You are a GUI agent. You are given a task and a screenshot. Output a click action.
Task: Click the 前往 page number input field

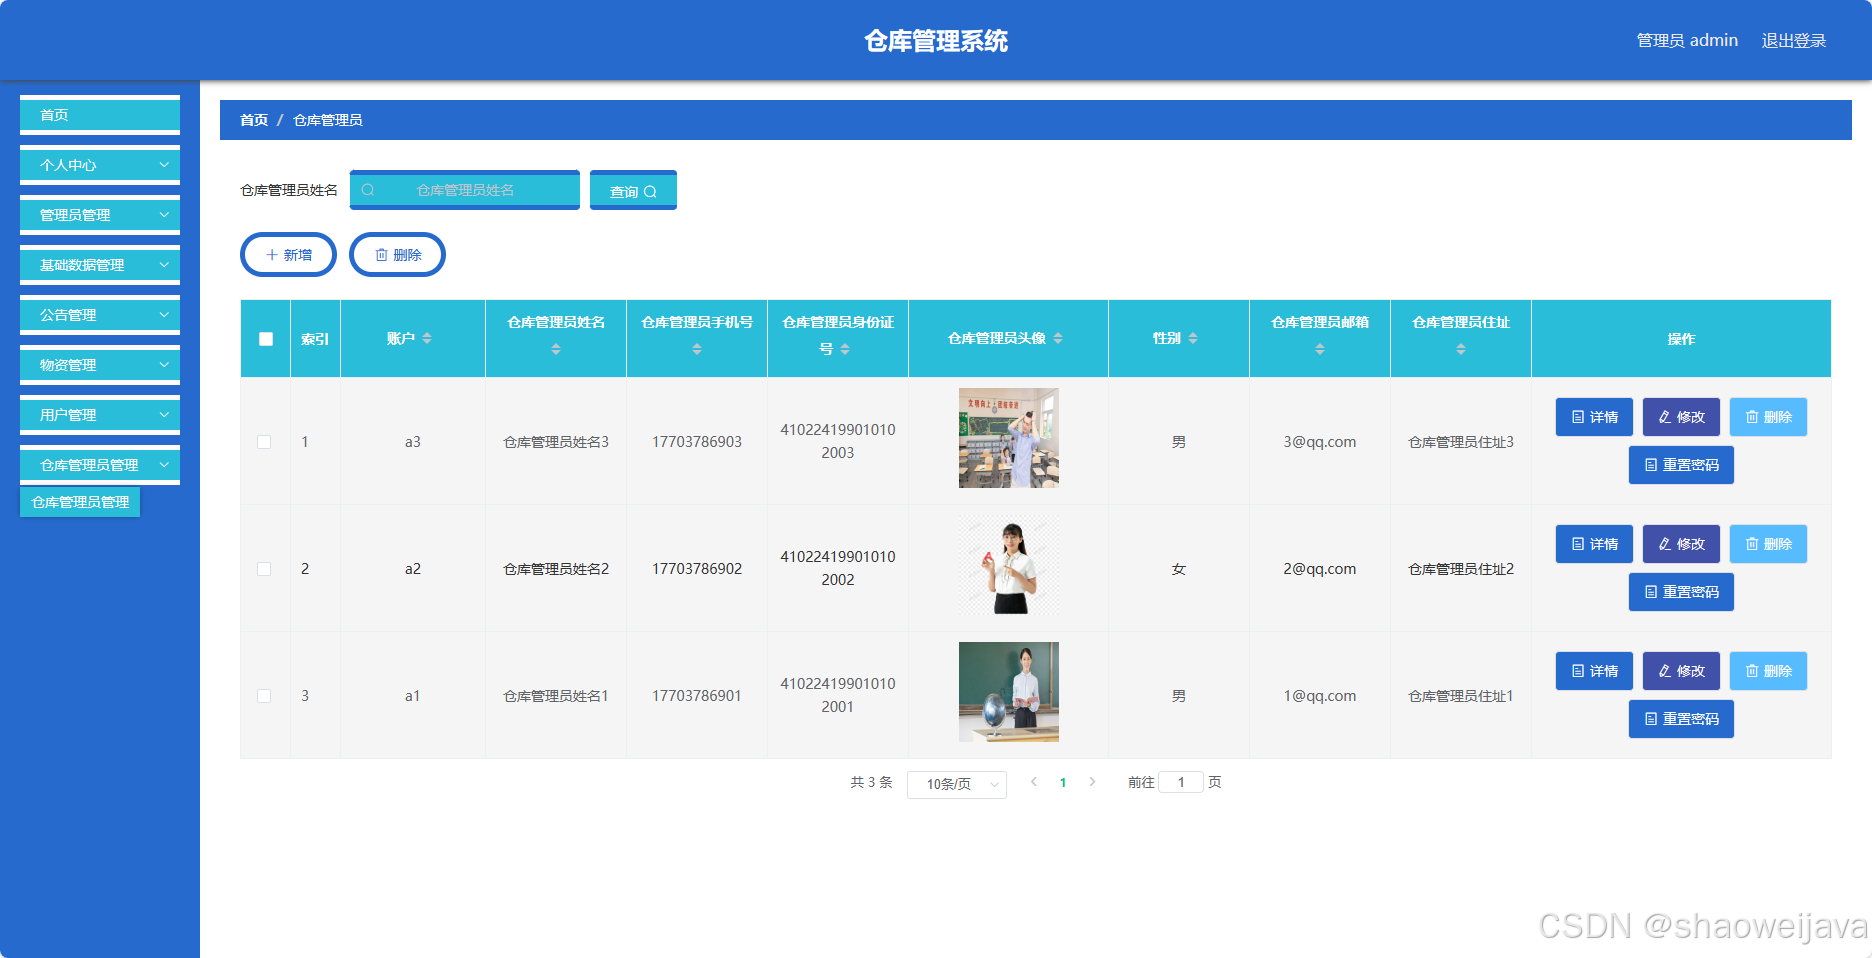pyautogui.click(x=1181, y=782)
